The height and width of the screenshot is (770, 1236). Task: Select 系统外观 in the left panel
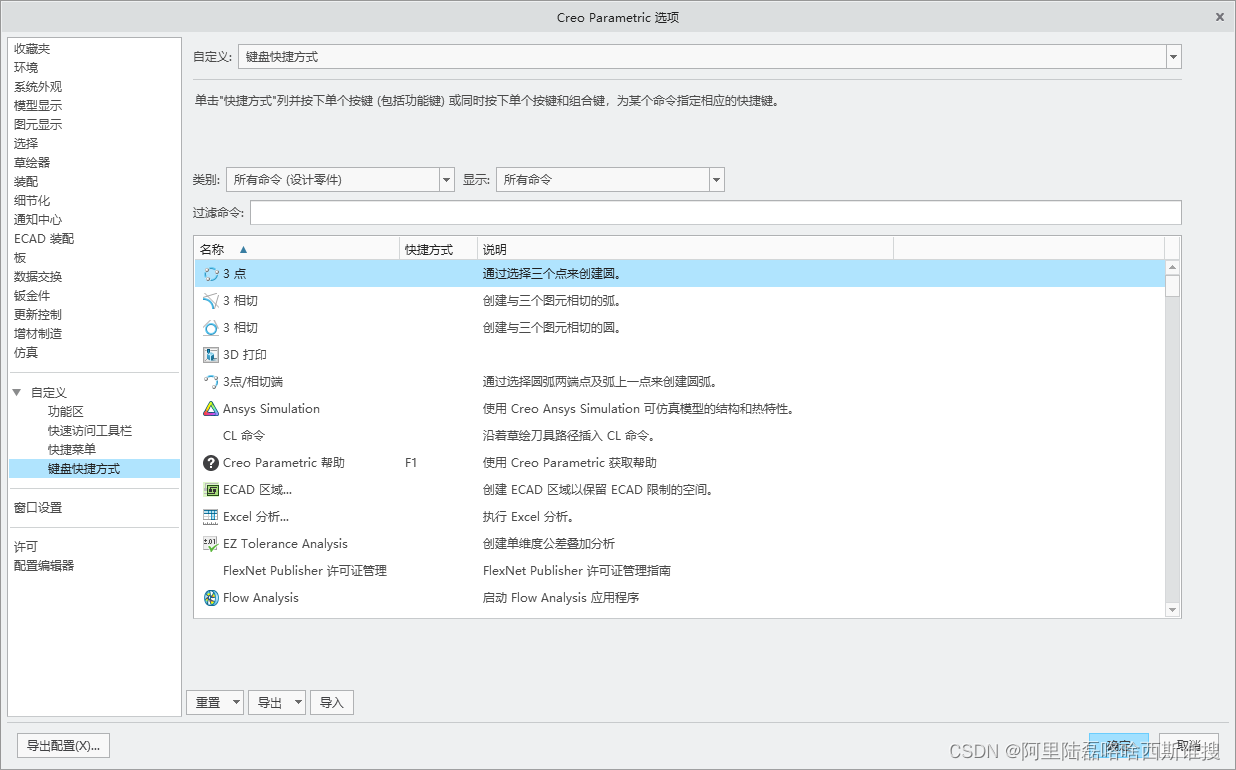tap(38, 86)
